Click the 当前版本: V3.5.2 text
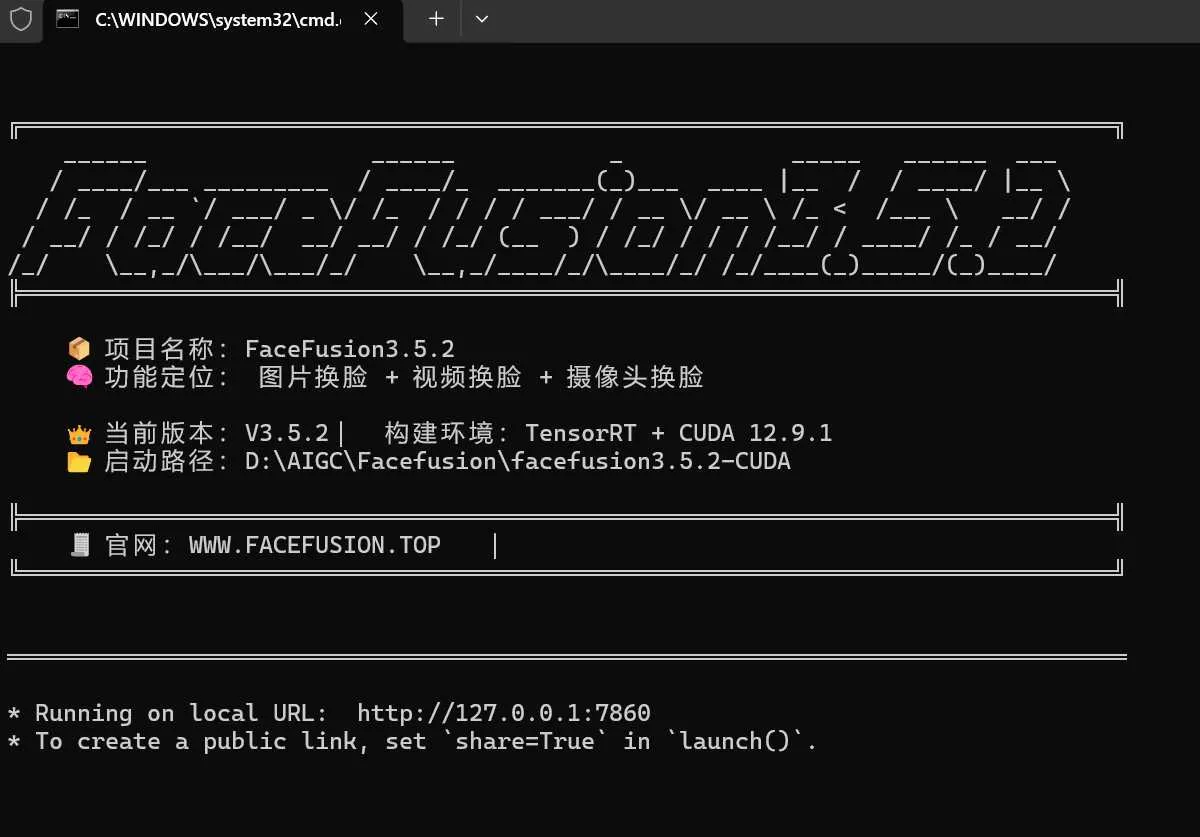The width and height of the screenshot is (1200, 837). point(216,433)
